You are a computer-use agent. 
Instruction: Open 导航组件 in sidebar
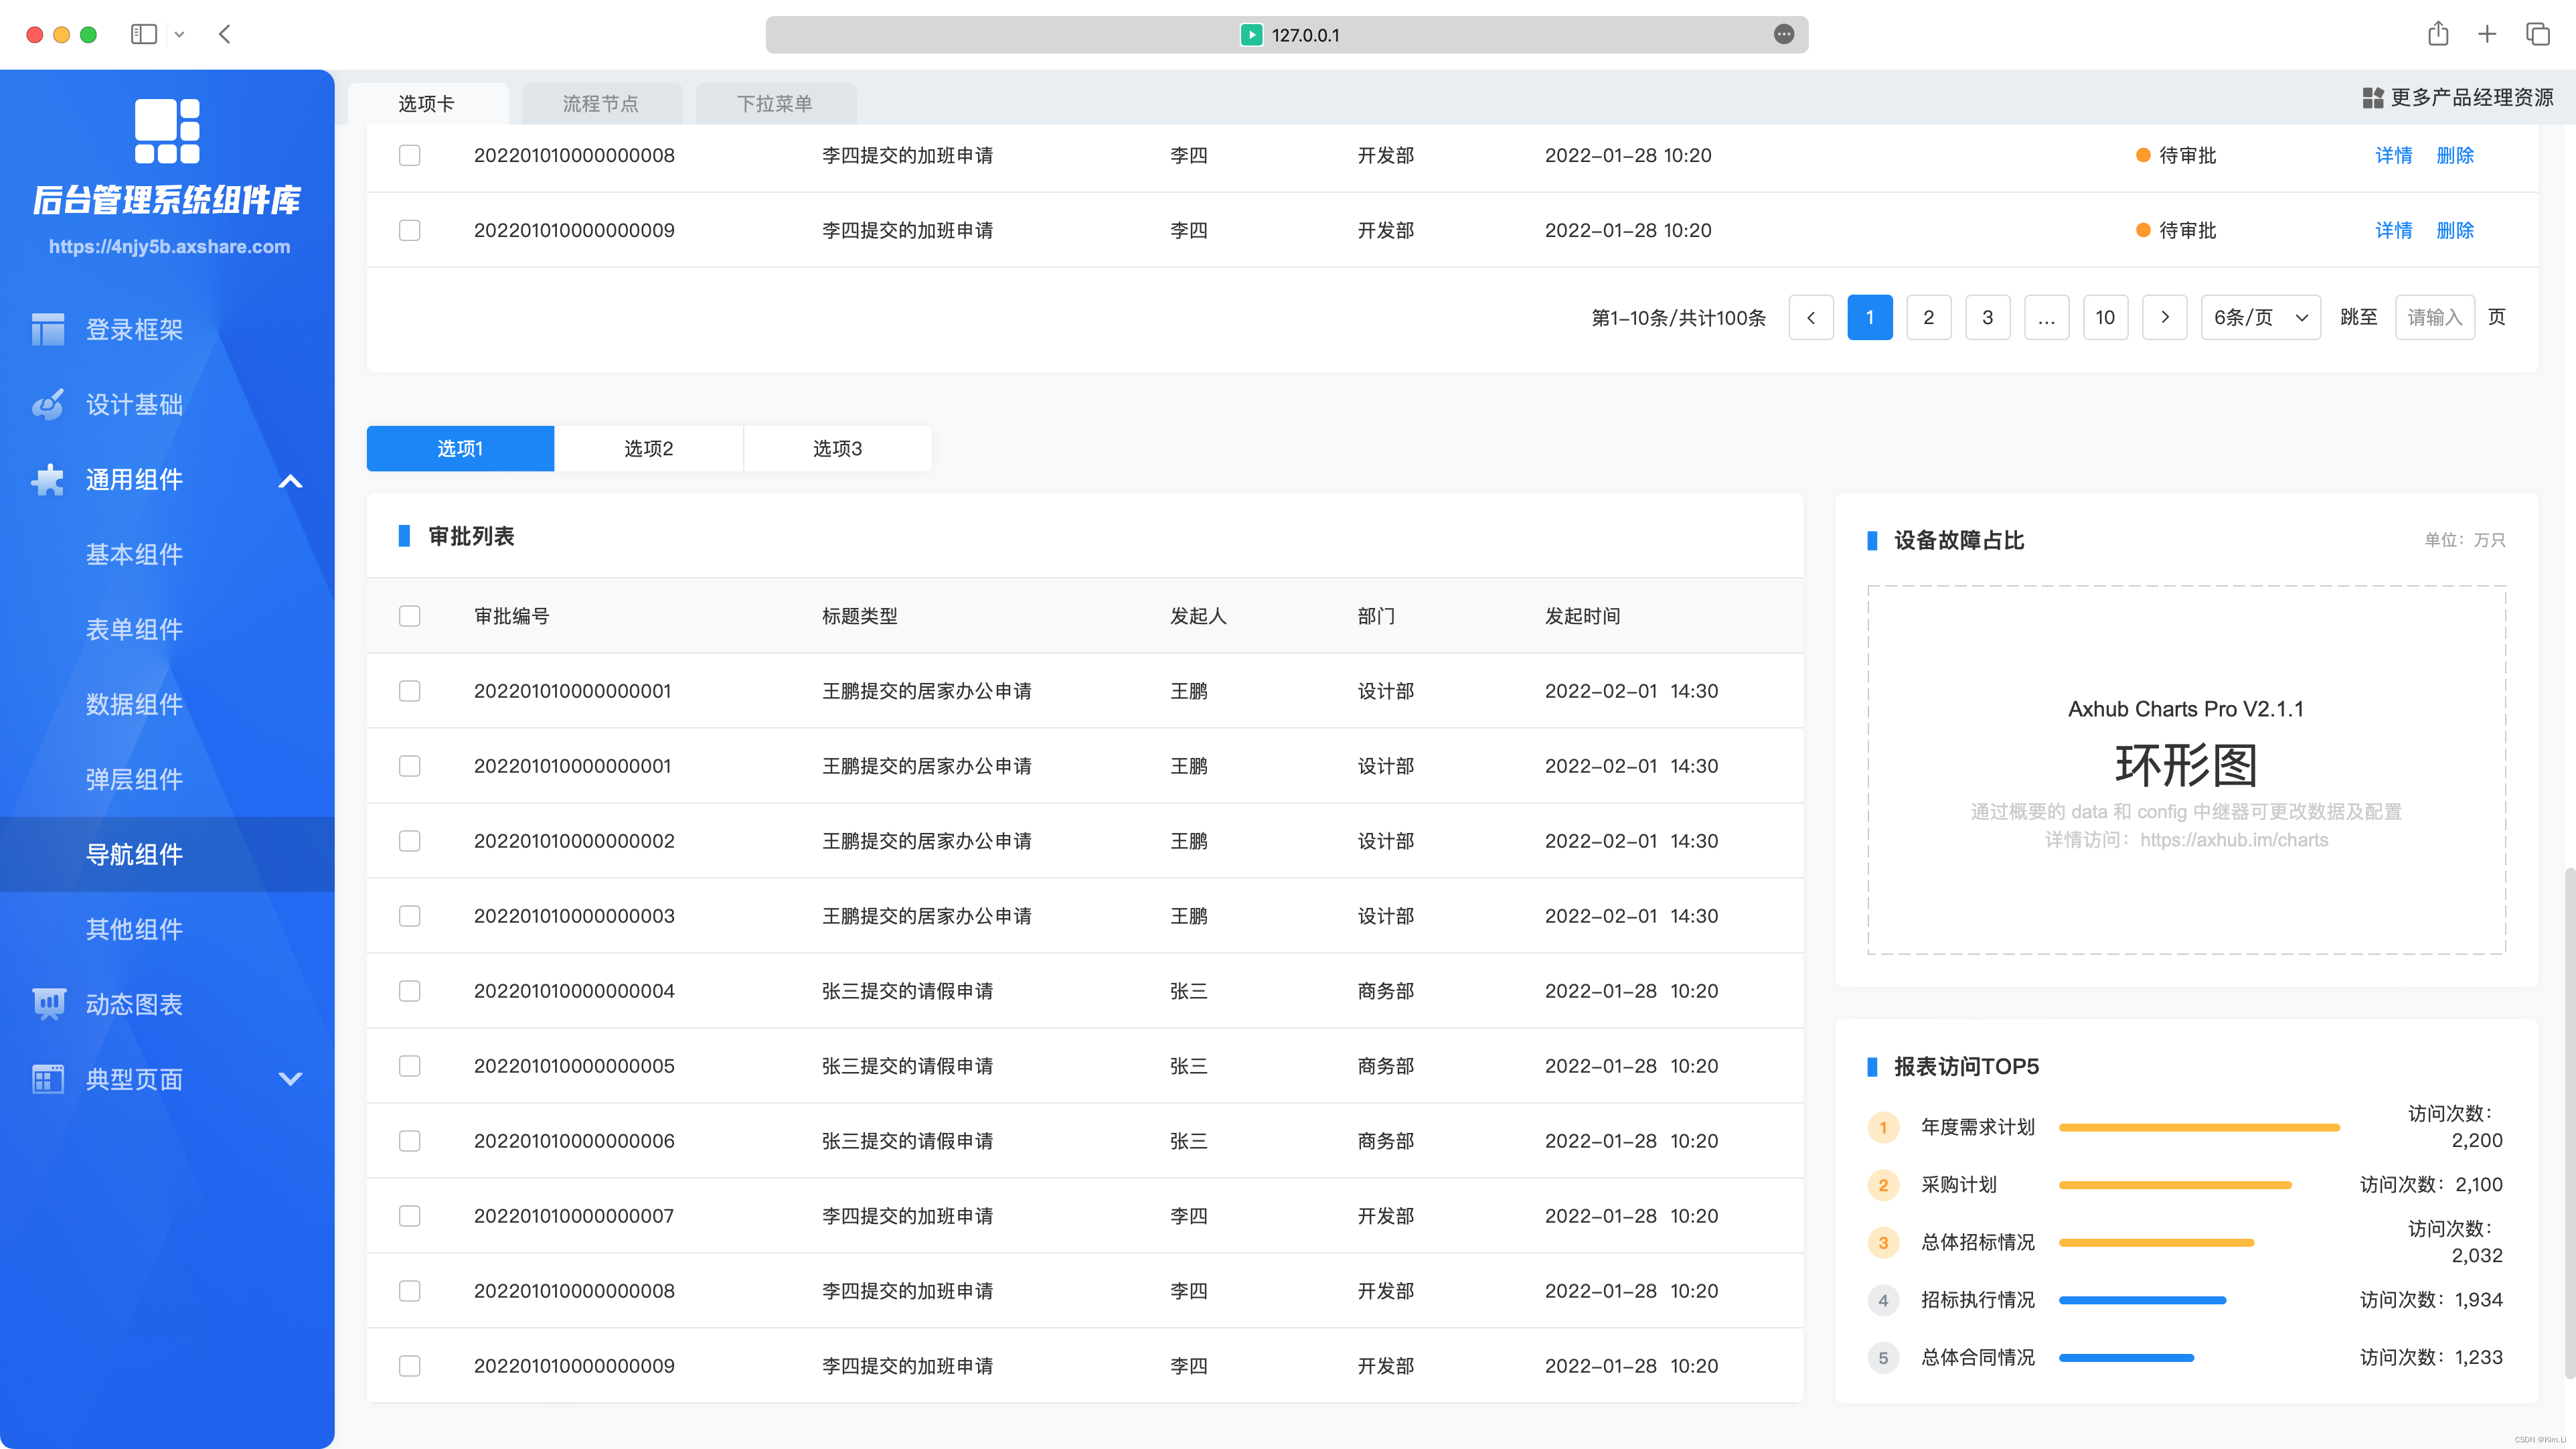click(x=167, y=854)
